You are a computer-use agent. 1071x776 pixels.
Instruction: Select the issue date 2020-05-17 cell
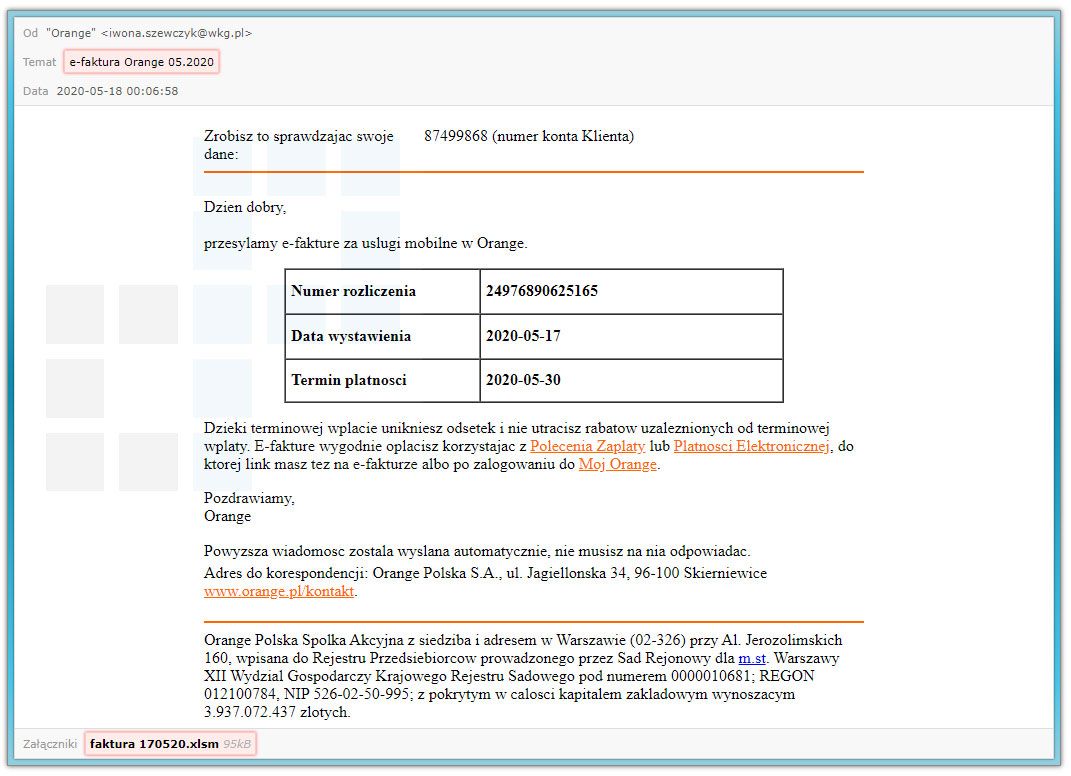(631, 336)
